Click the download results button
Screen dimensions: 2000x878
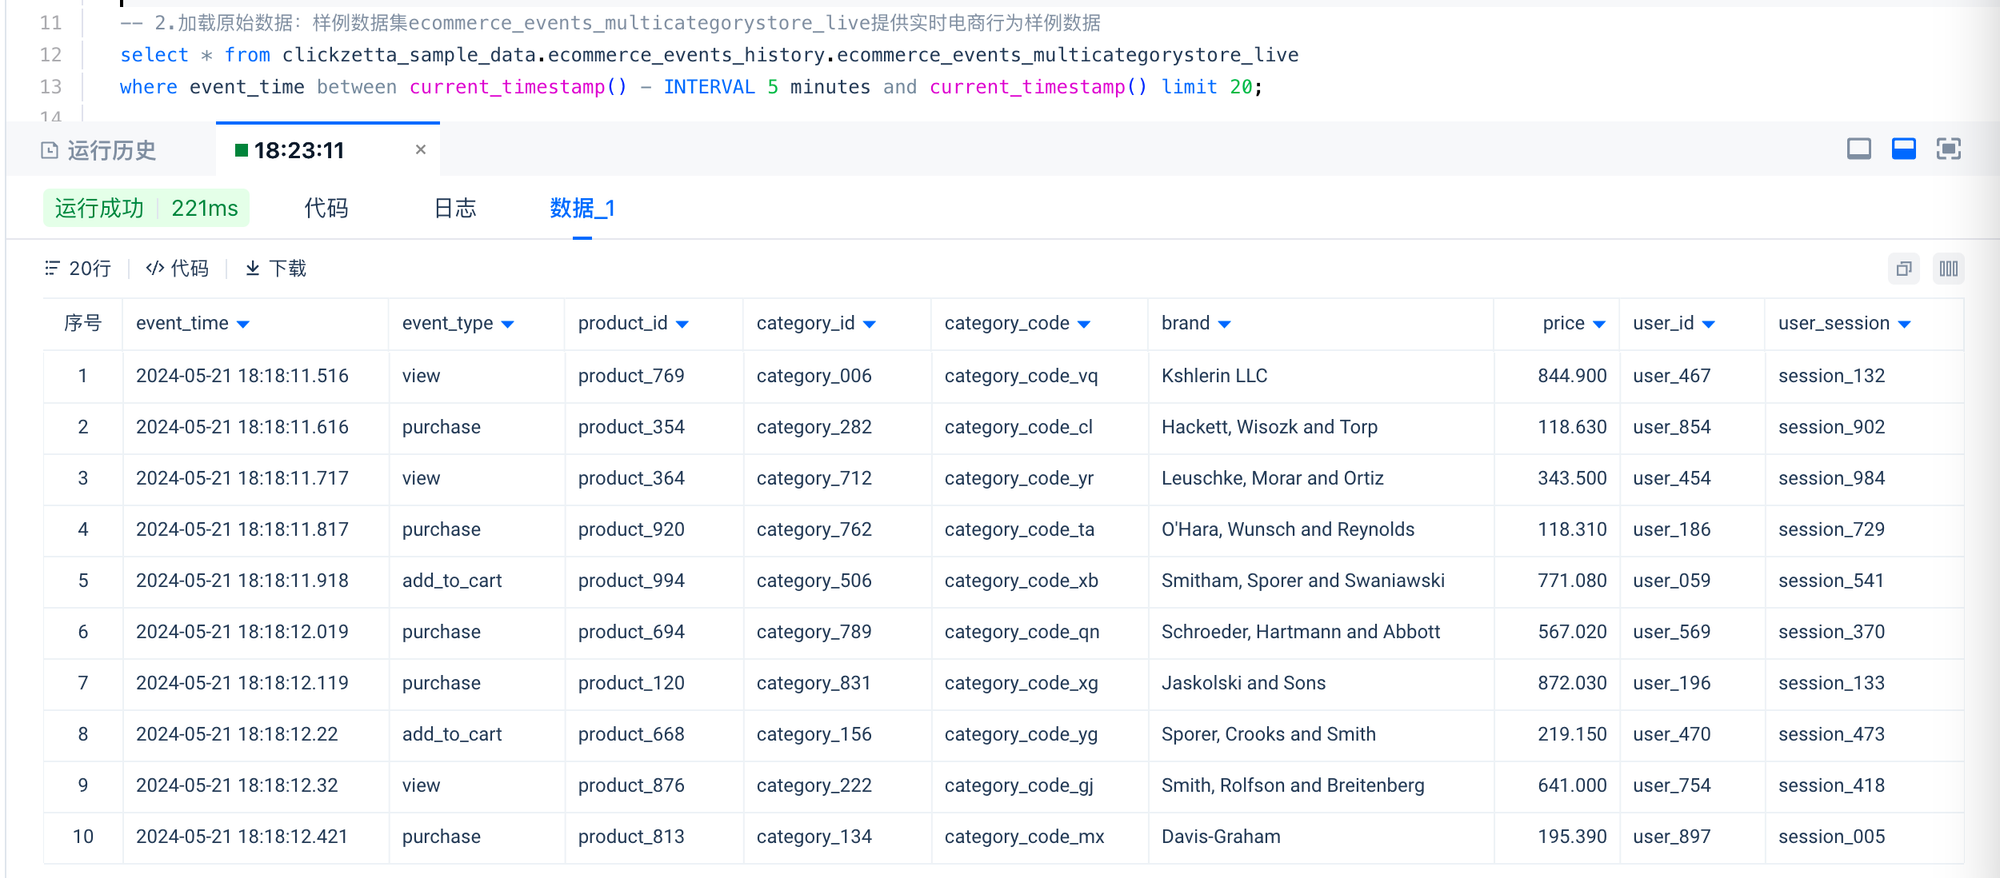tap(276, 269)
